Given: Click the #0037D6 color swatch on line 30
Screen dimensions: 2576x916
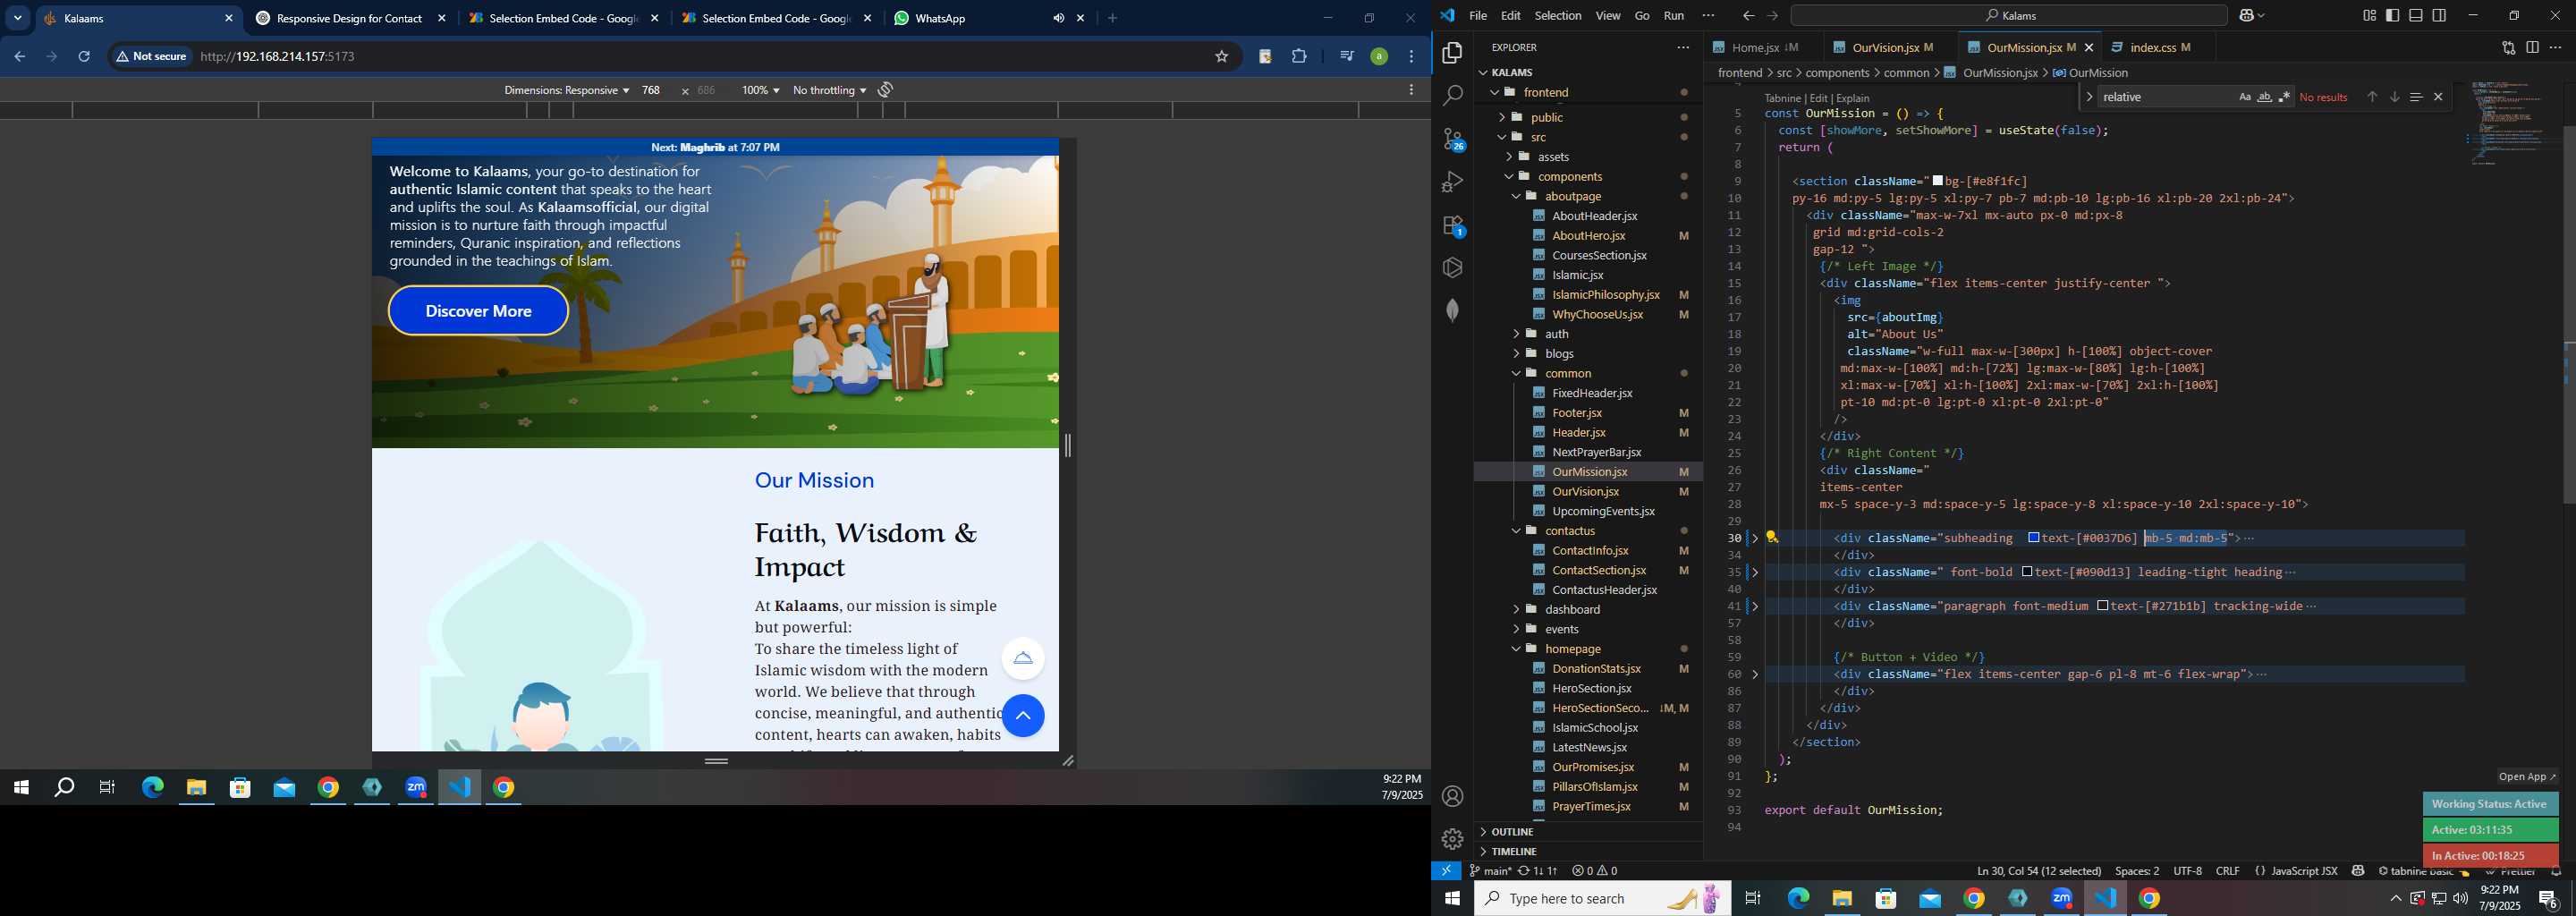Looking at the screenshot, I should pos(2033,538).
